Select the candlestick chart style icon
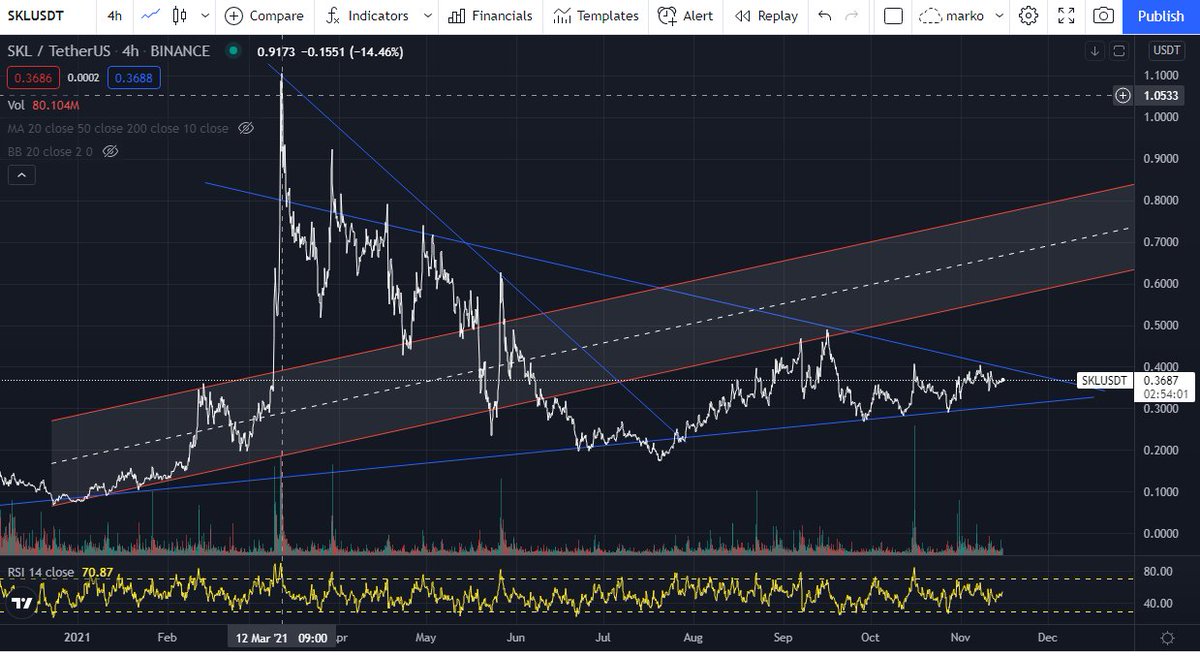 [x=179, y=16]
